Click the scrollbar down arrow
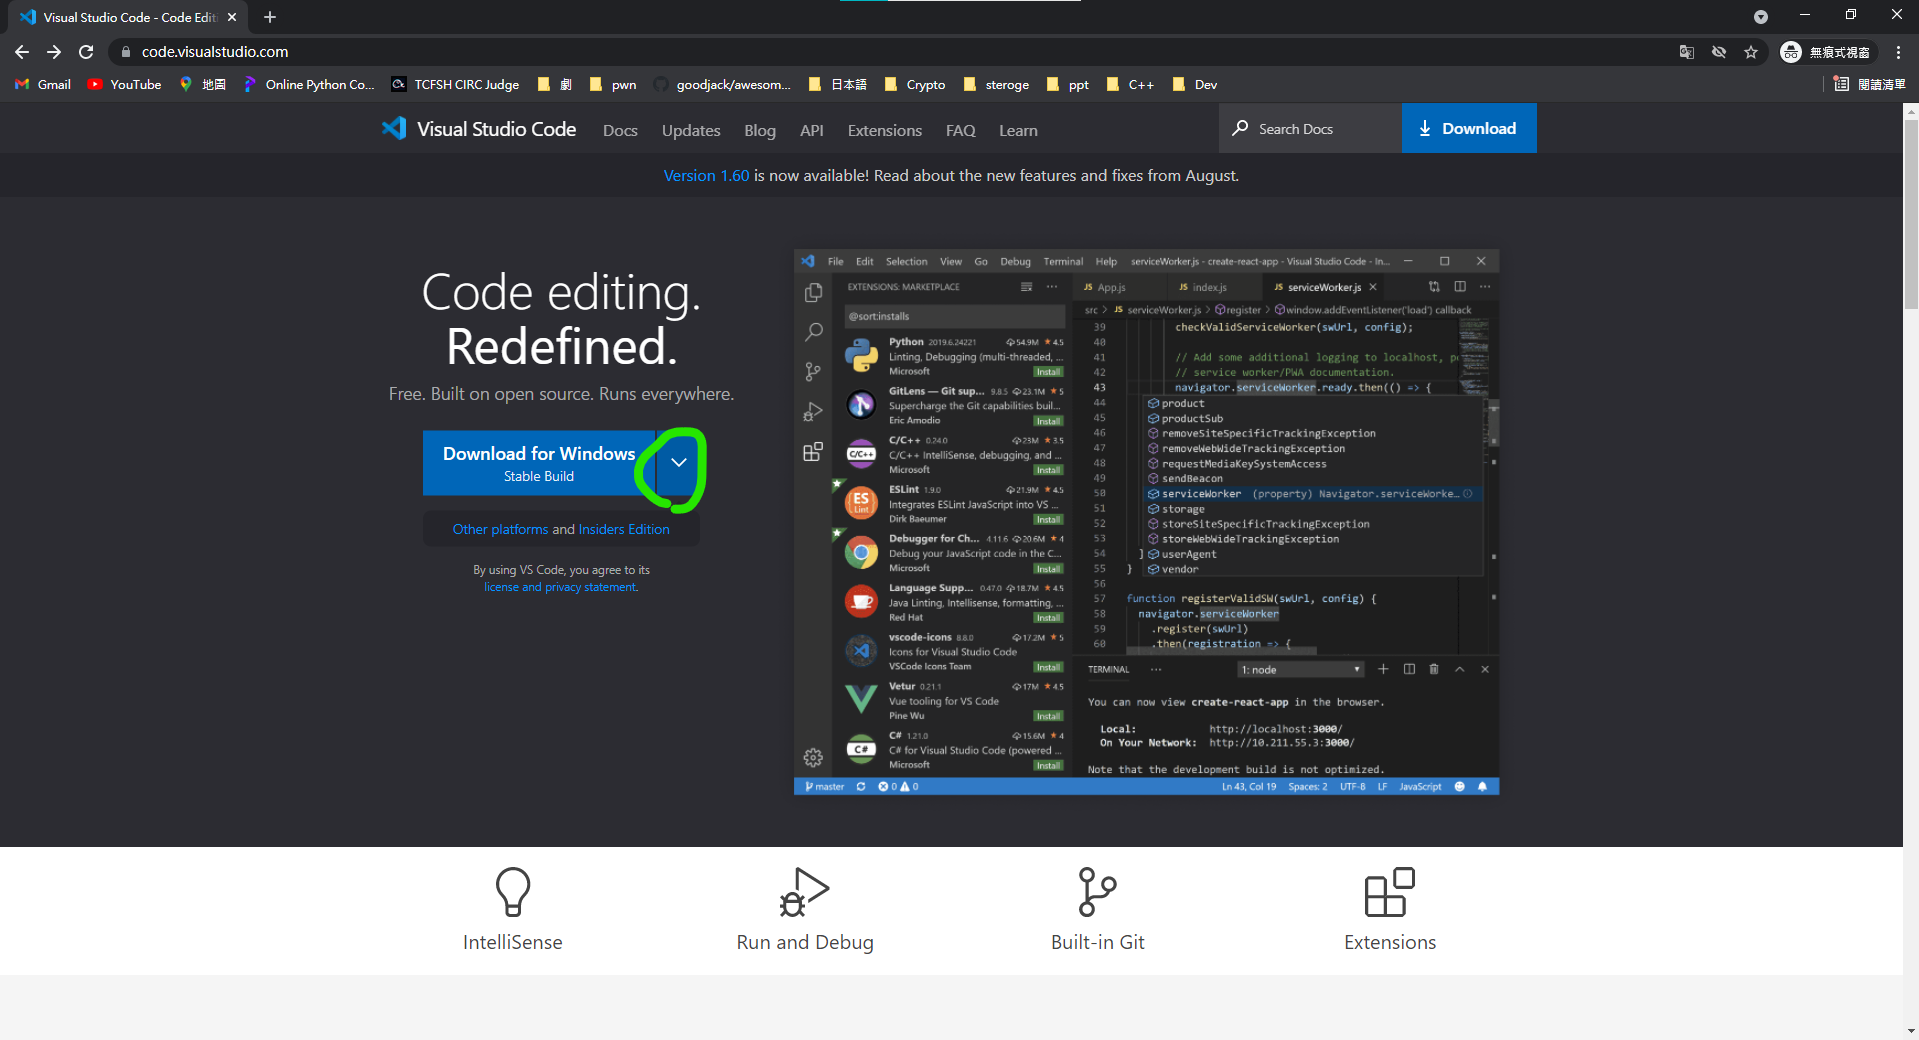The height and width of the screenshot is (1040, 1919). point(1911,1031)
